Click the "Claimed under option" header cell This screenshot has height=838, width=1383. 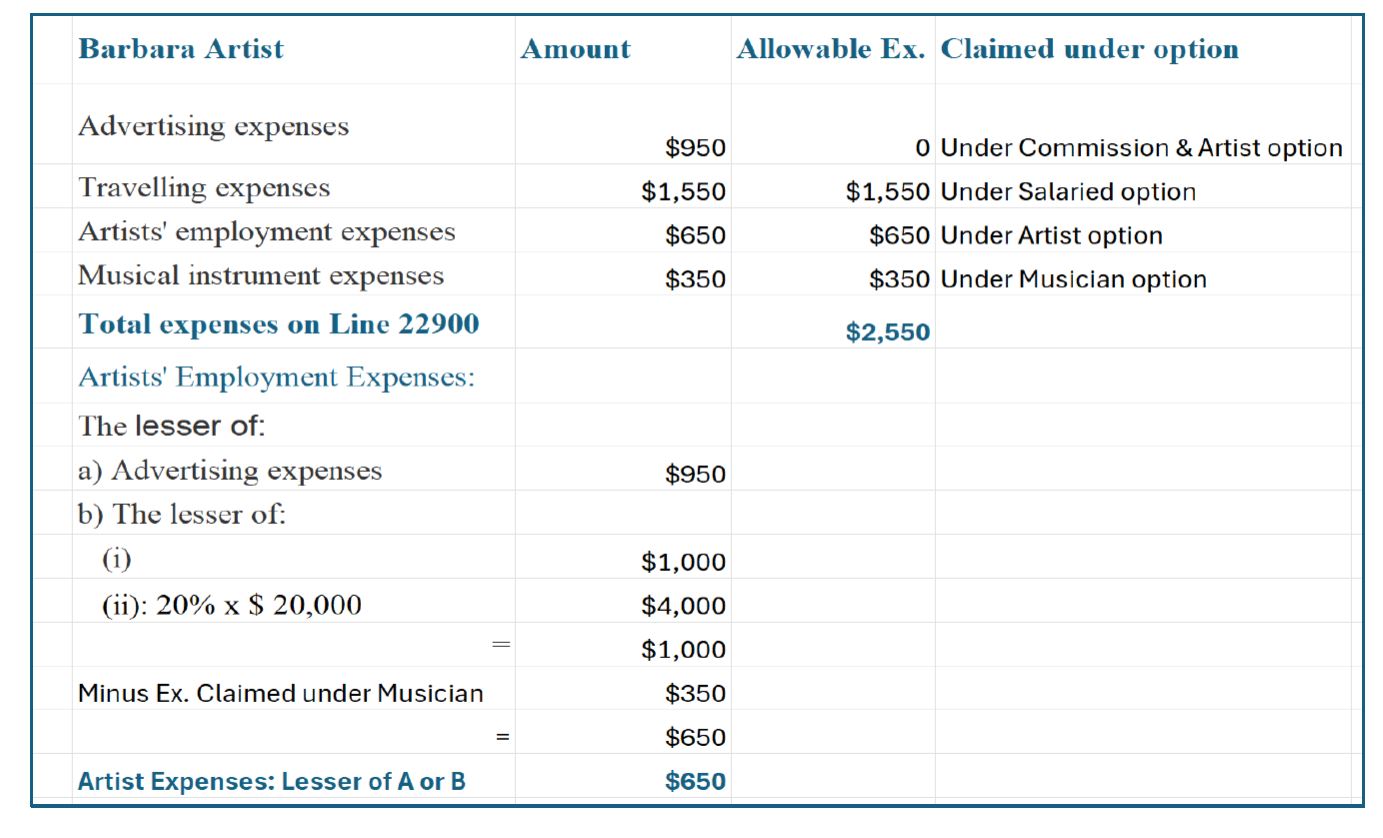point(1090,49)
